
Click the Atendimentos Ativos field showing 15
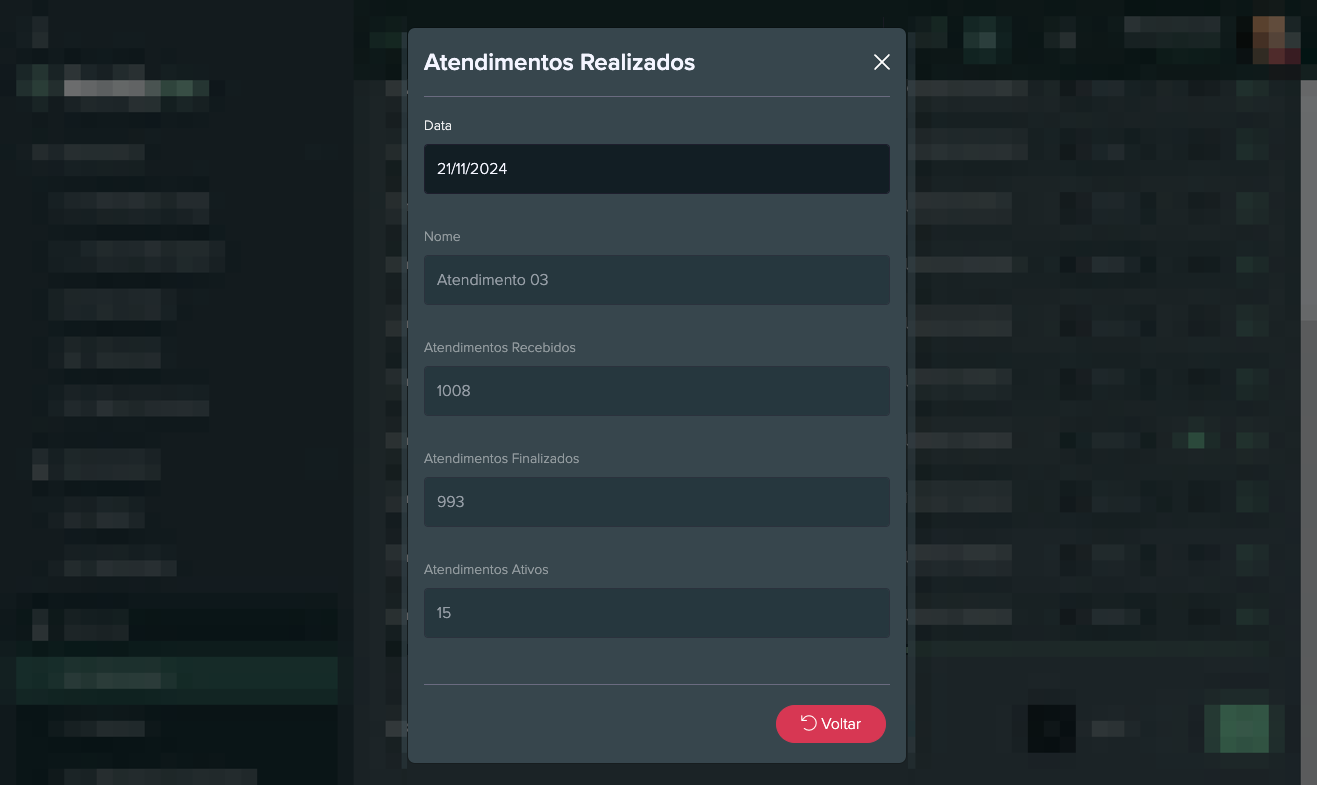tap(656, 613)
